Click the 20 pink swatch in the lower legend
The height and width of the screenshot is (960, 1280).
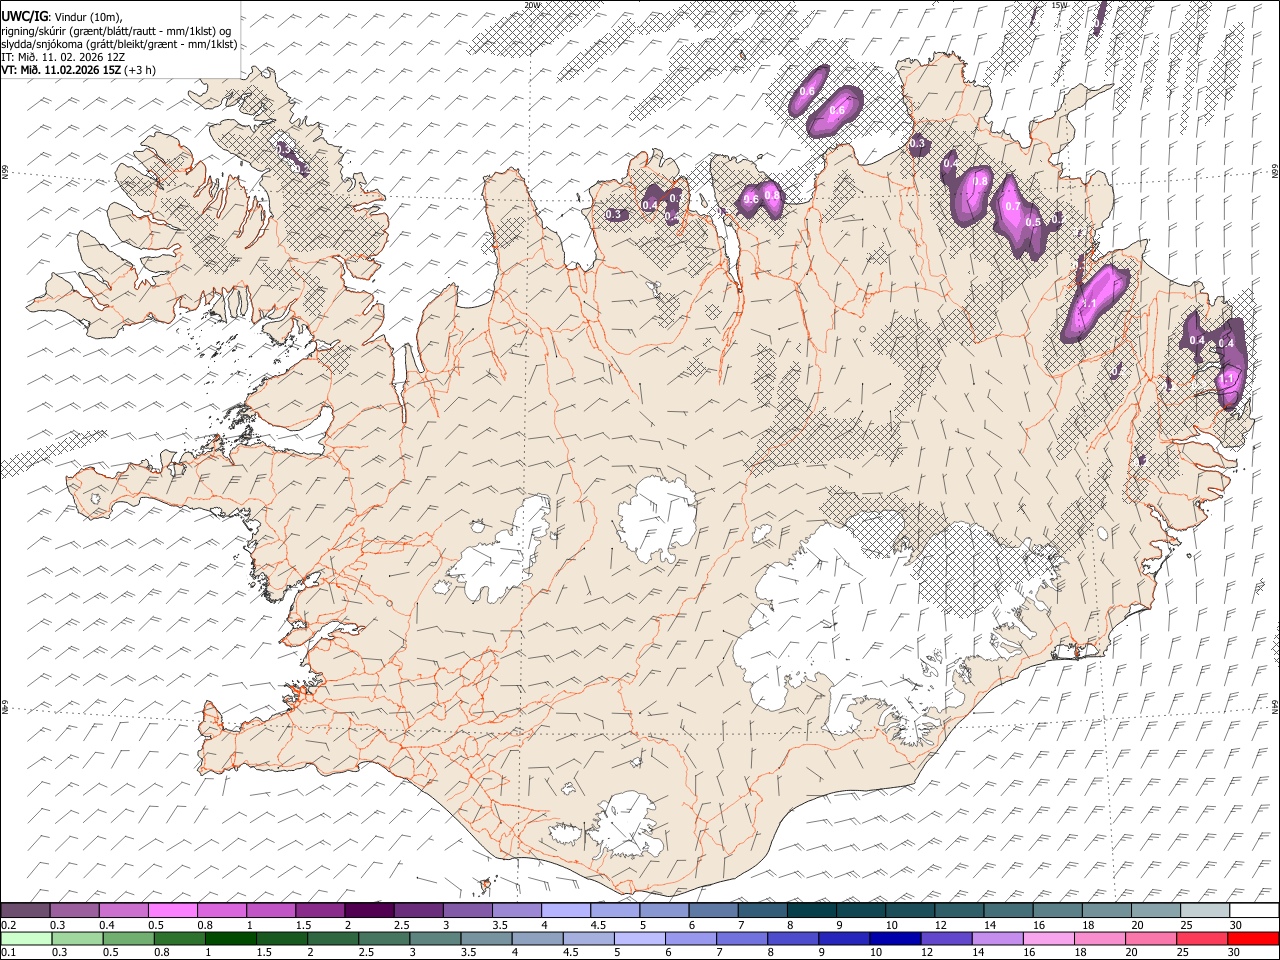pyautogui.click(x=1150, y=938)
